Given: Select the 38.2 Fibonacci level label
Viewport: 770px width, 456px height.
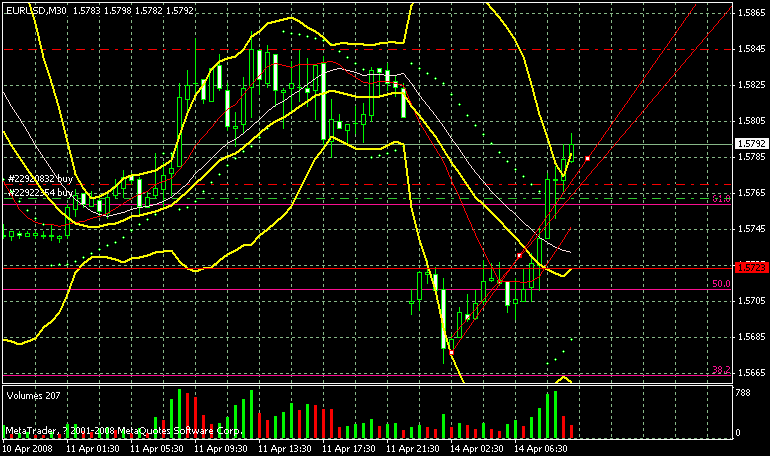Looking at the screenshot, I should click(721, 370).
